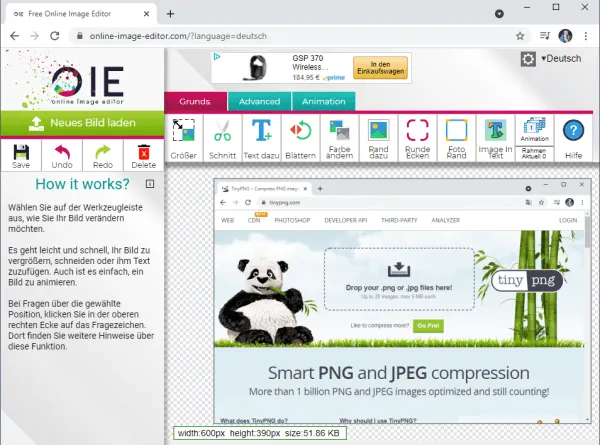Image resolution: width=600 pixels, height=445 pixels.
Task: Open Chrome three-dot menu
Action: [x=585, y=36]
